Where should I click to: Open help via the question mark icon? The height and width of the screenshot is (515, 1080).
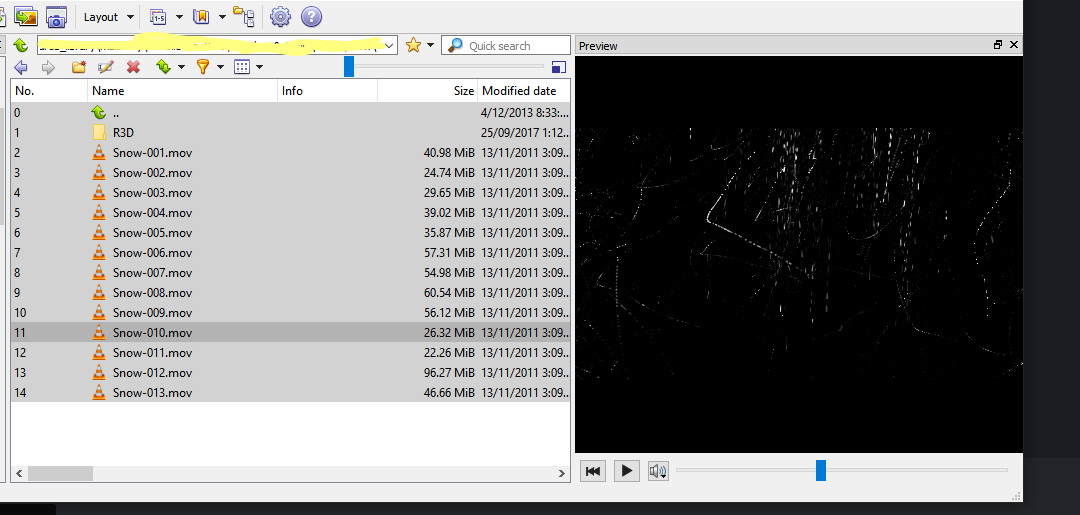point(311,16)
